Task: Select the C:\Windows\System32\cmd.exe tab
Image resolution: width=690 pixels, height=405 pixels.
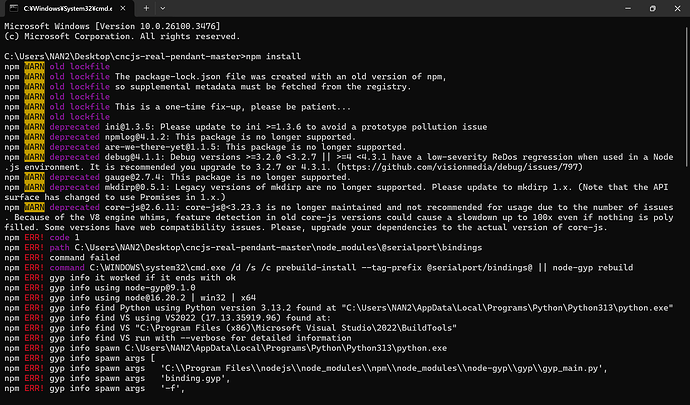Action: [68, 8]
